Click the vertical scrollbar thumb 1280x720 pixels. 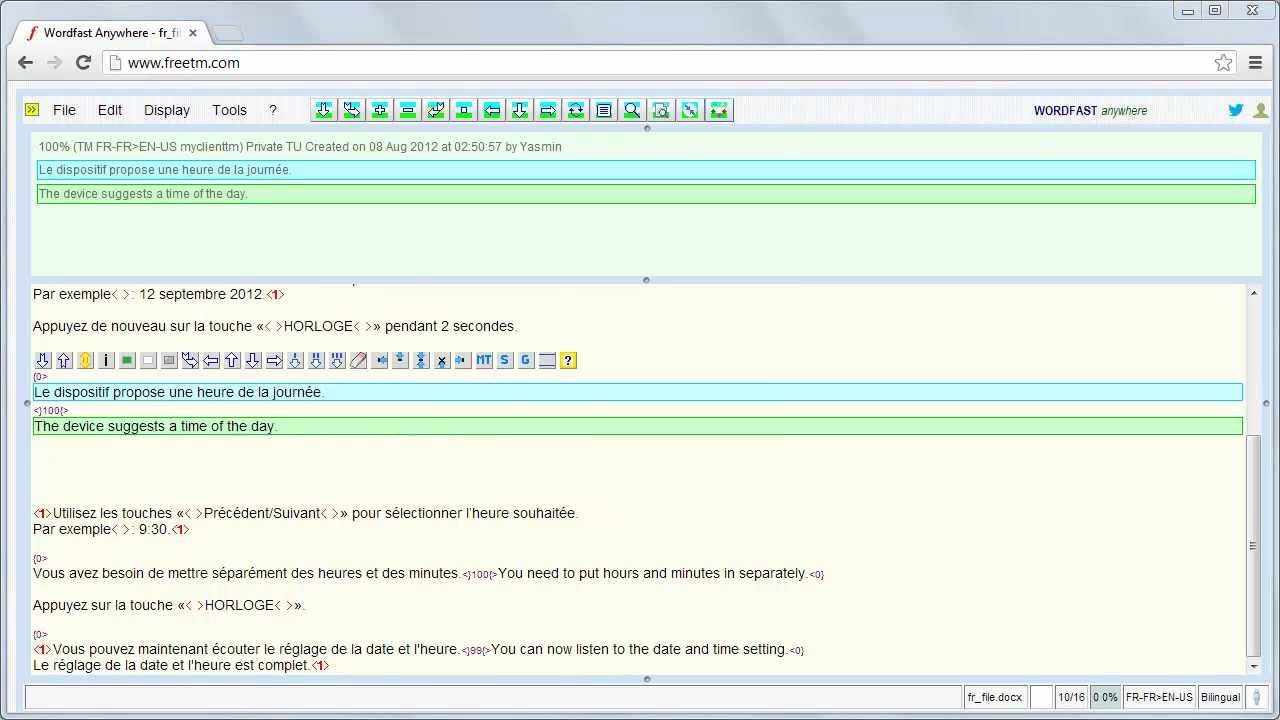pos(1254,546)
